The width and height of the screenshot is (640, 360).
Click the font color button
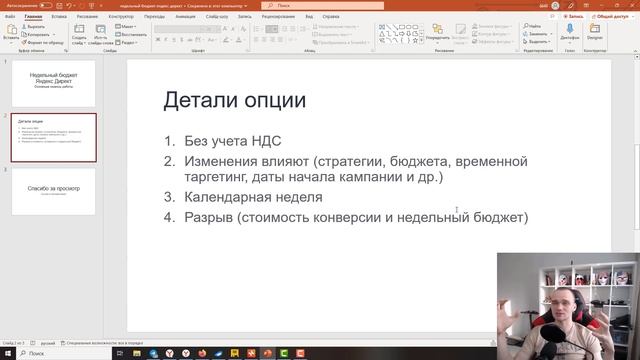[x=239, y=40]
